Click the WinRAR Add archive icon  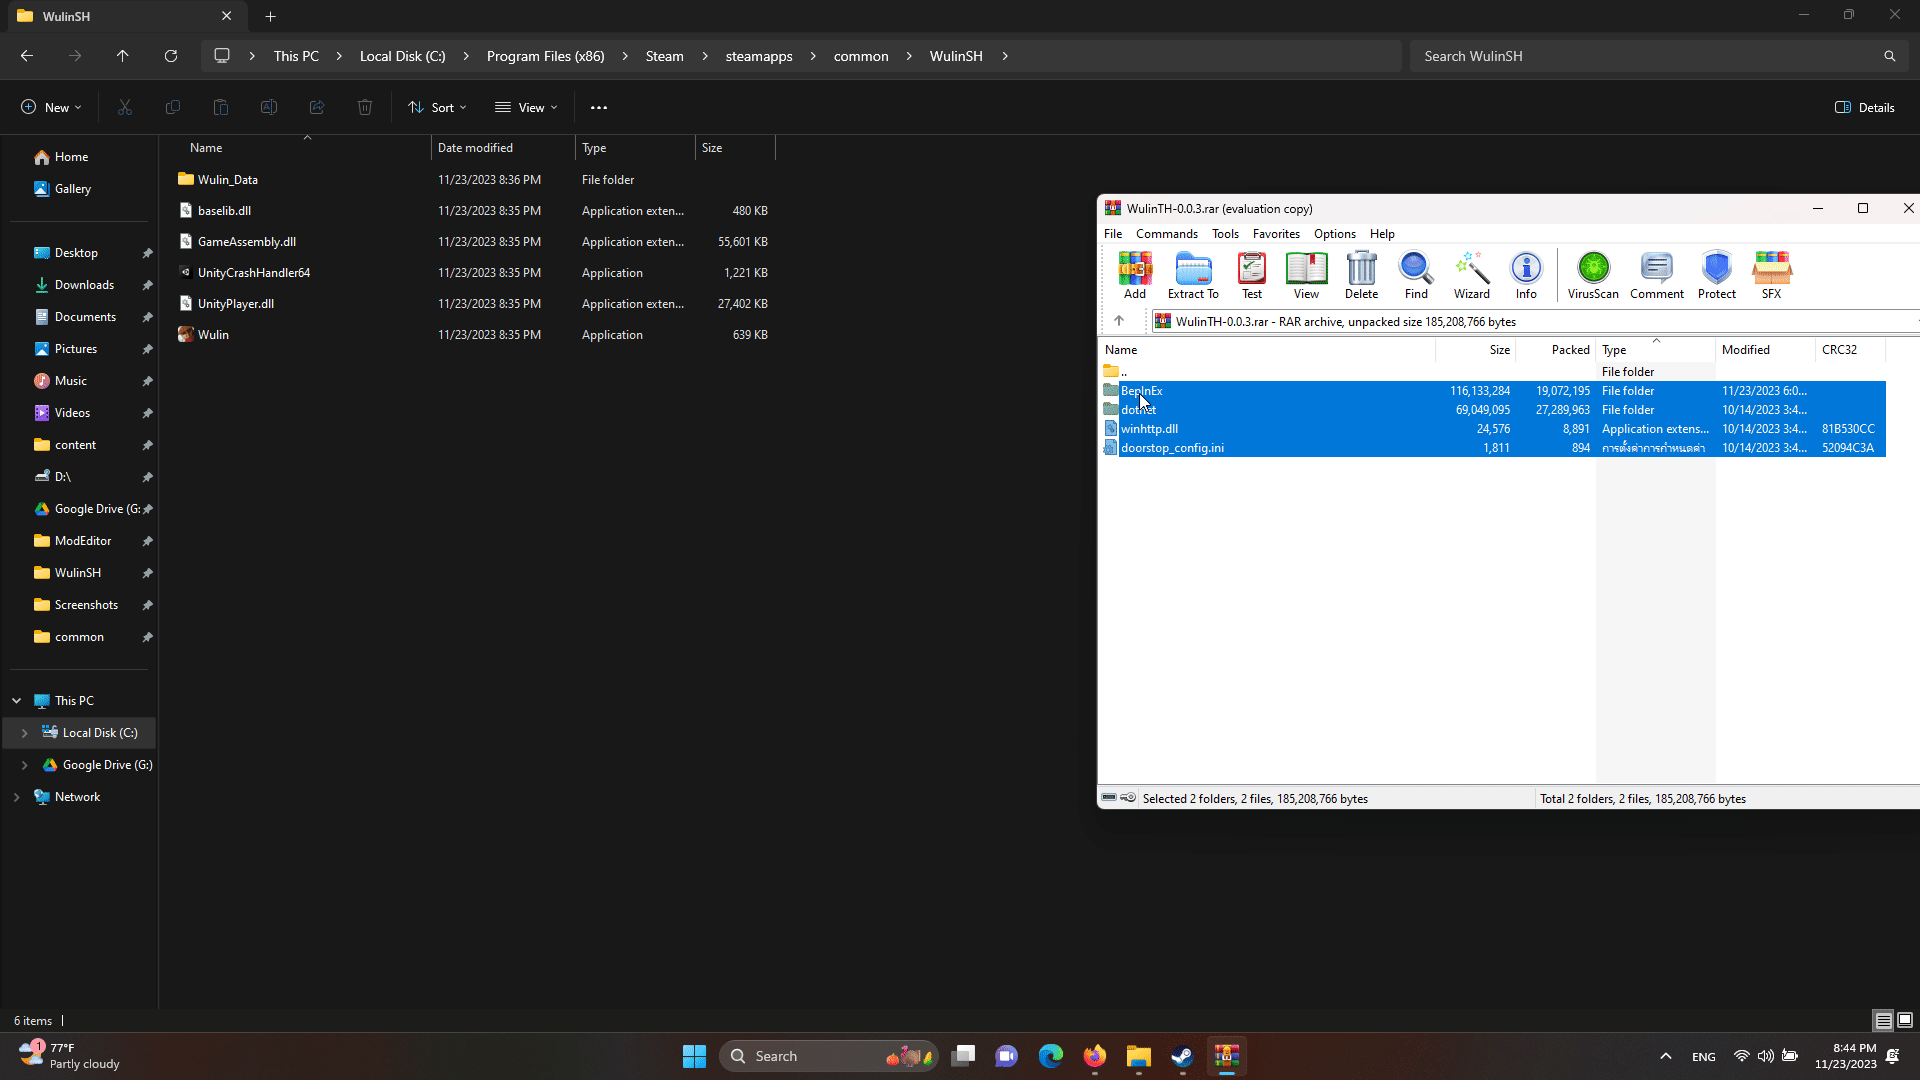pos(1135,275)
